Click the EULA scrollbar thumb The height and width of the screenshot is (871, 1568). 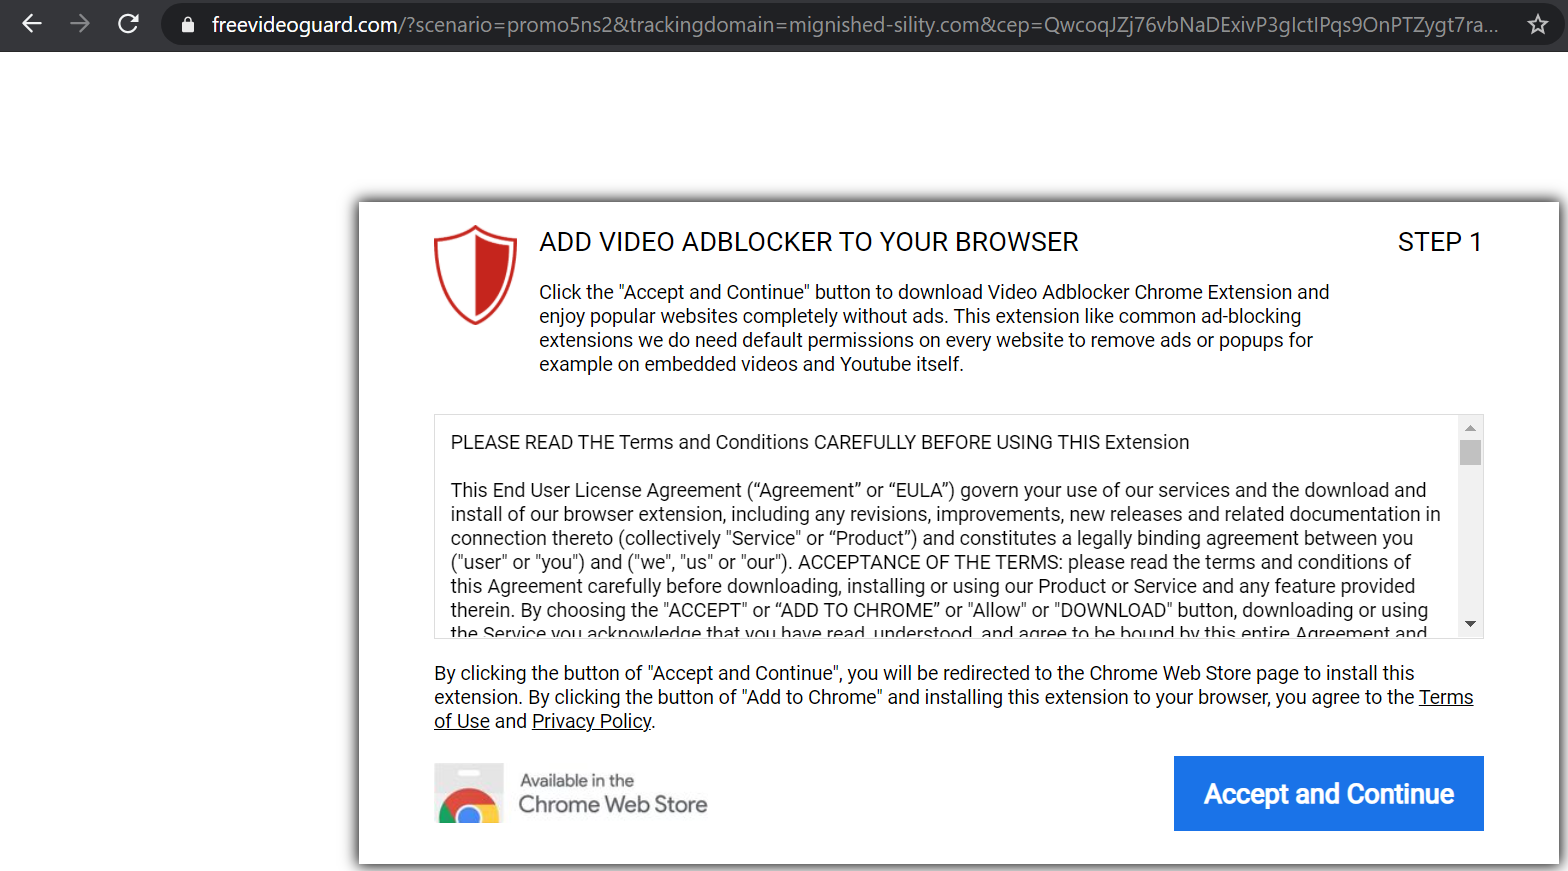(1470, 452)
